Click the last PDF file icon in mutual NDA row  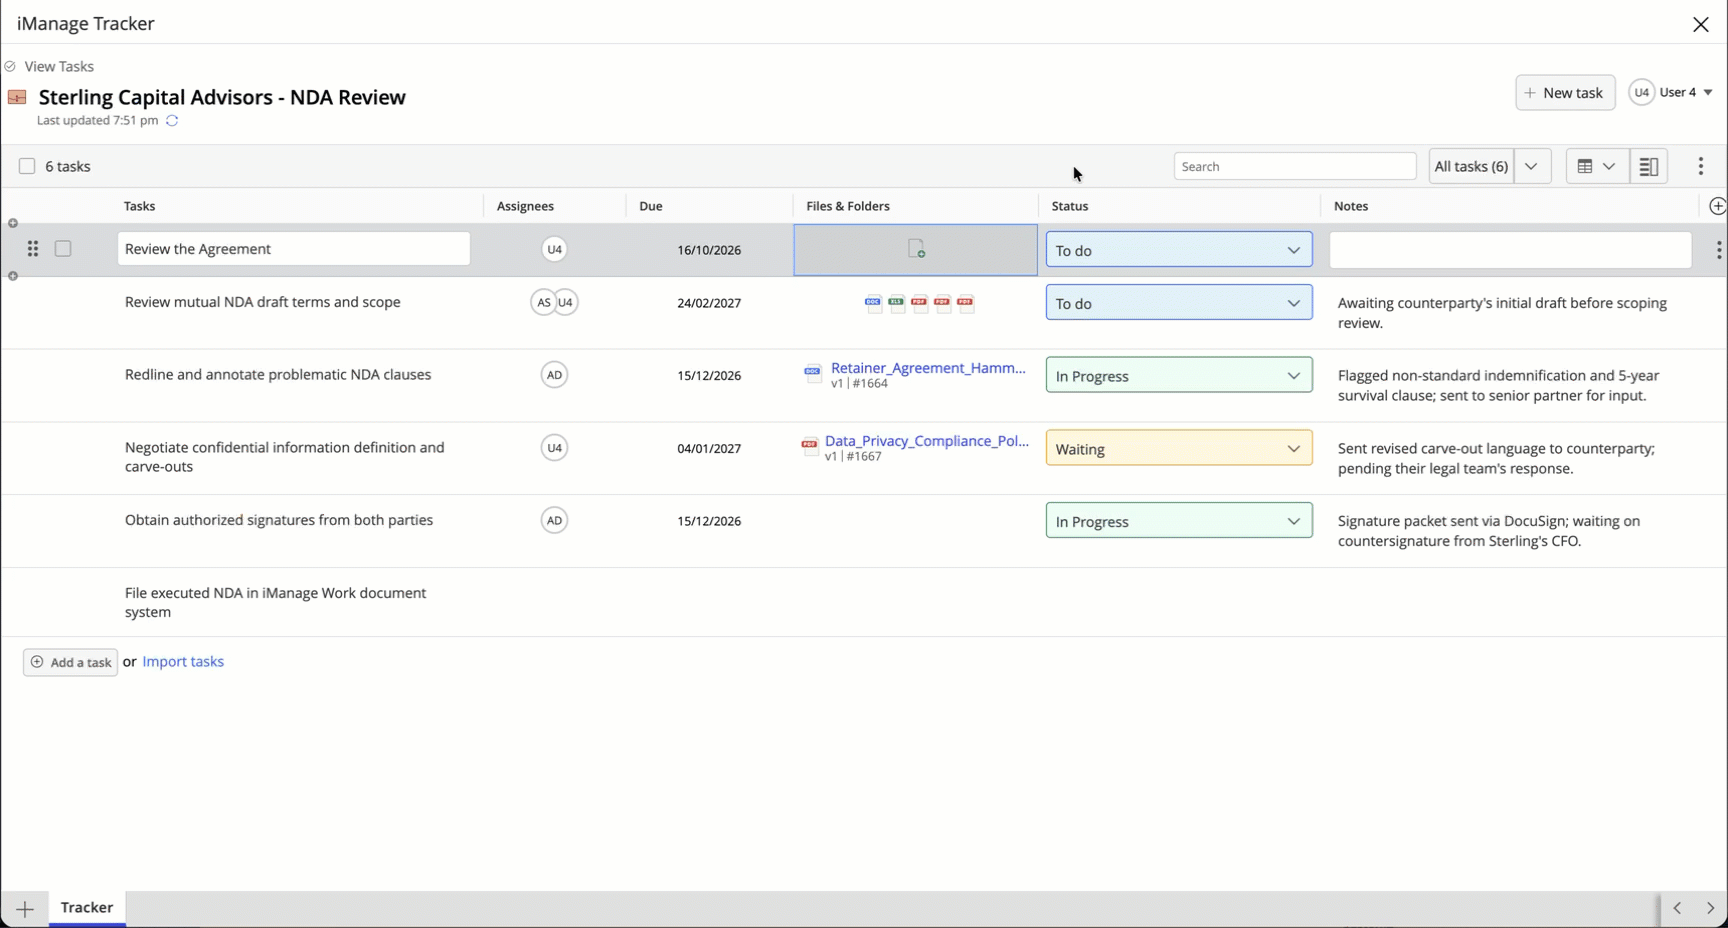965,303
